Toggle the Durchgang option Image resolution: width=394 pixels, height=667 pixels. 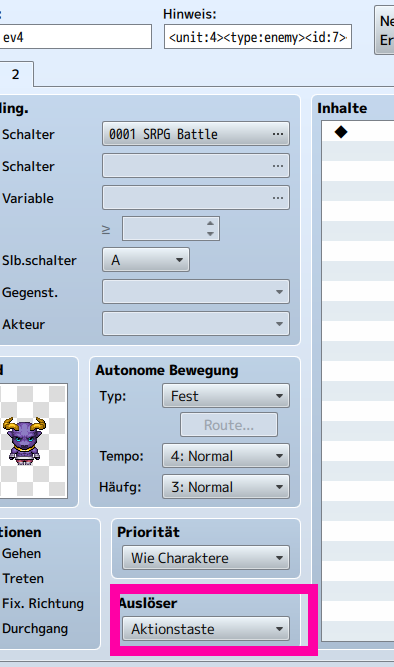click(34, 629)
